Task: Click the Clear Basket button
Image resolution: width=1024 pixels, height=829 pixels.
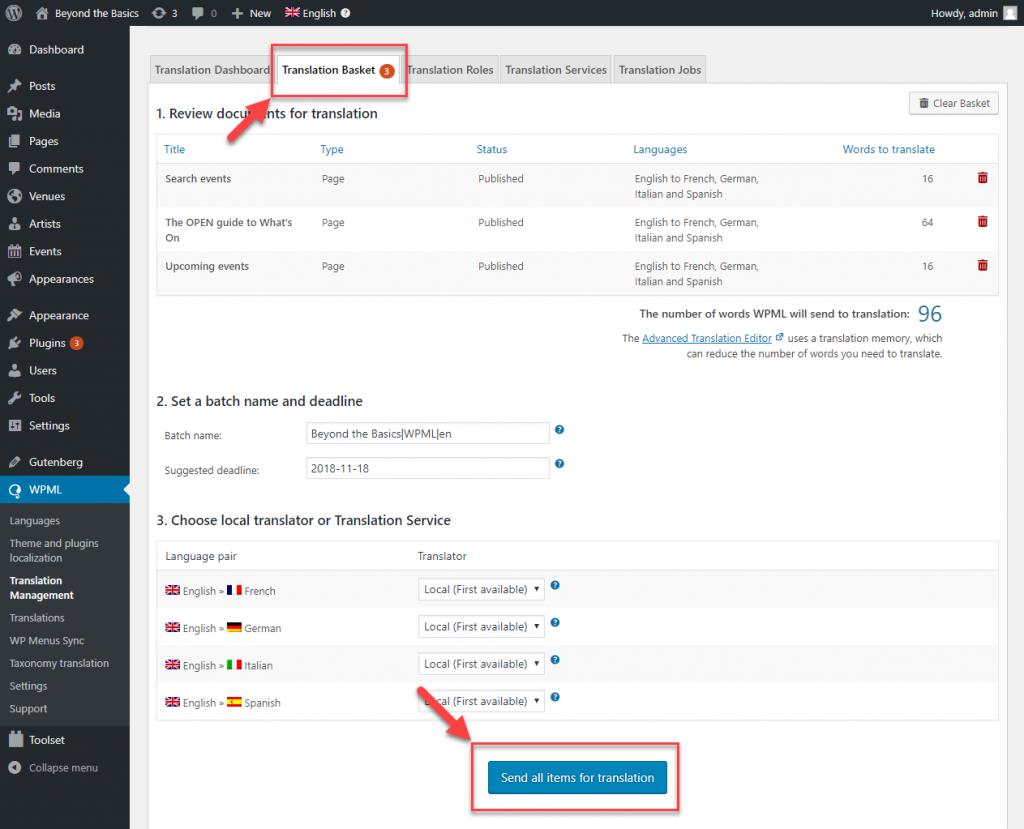Action: coord(953,103)
